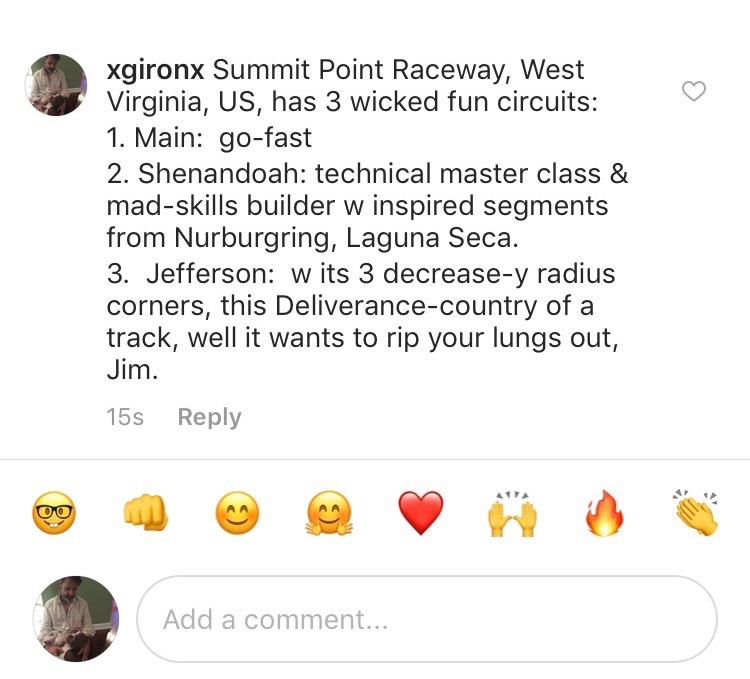750x679 pixels.
Task: Insert the clapping hands emoji
Action: 696,513
